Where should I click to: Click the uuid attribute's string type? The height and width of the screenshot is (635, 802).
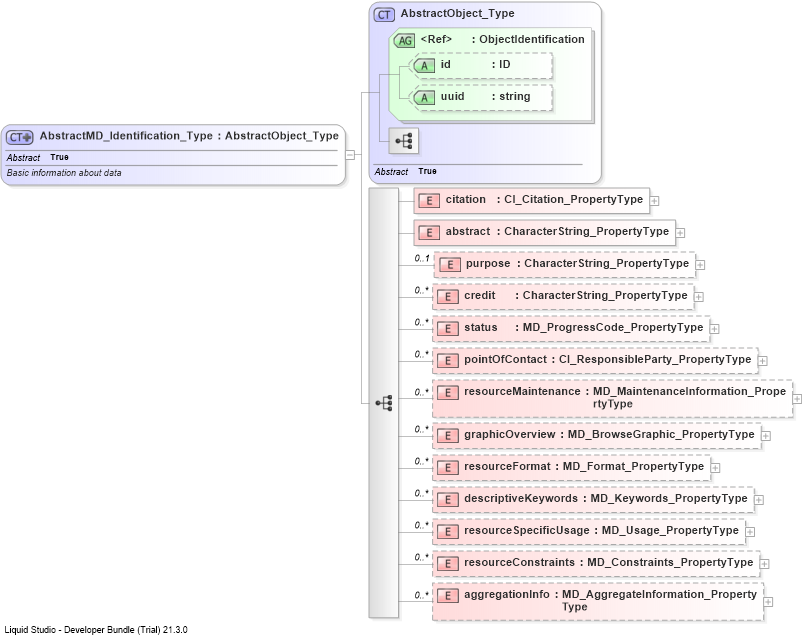(x=515, y=97)
